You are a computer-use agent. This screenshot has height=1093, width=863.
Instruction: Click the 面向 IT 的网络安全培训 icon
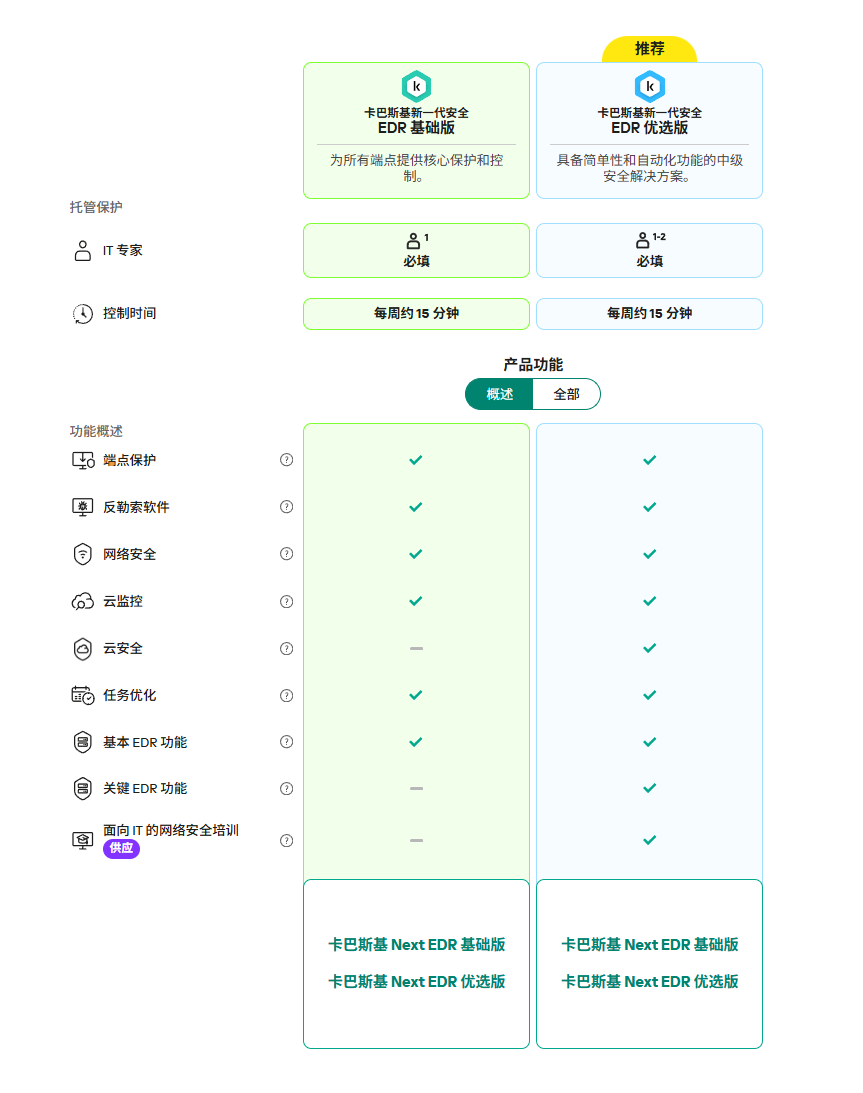82,840
